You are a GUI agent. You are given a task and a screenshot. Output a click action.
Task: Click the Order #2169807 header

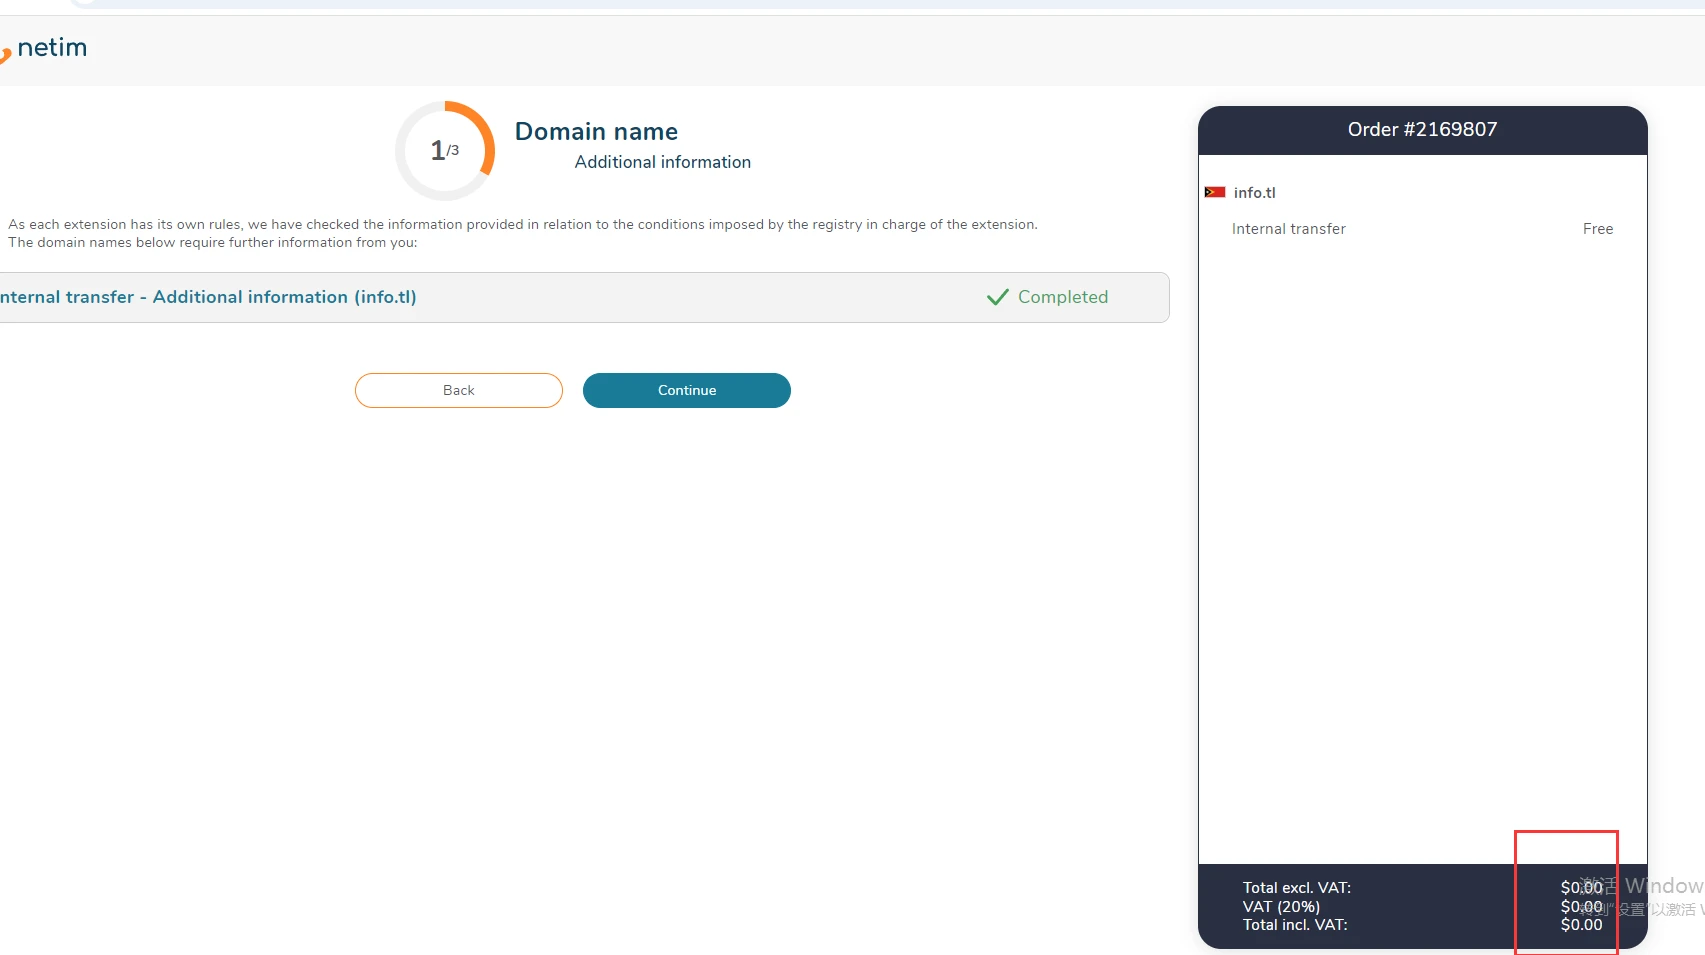pyautogui.click(x=1421, y=130)
